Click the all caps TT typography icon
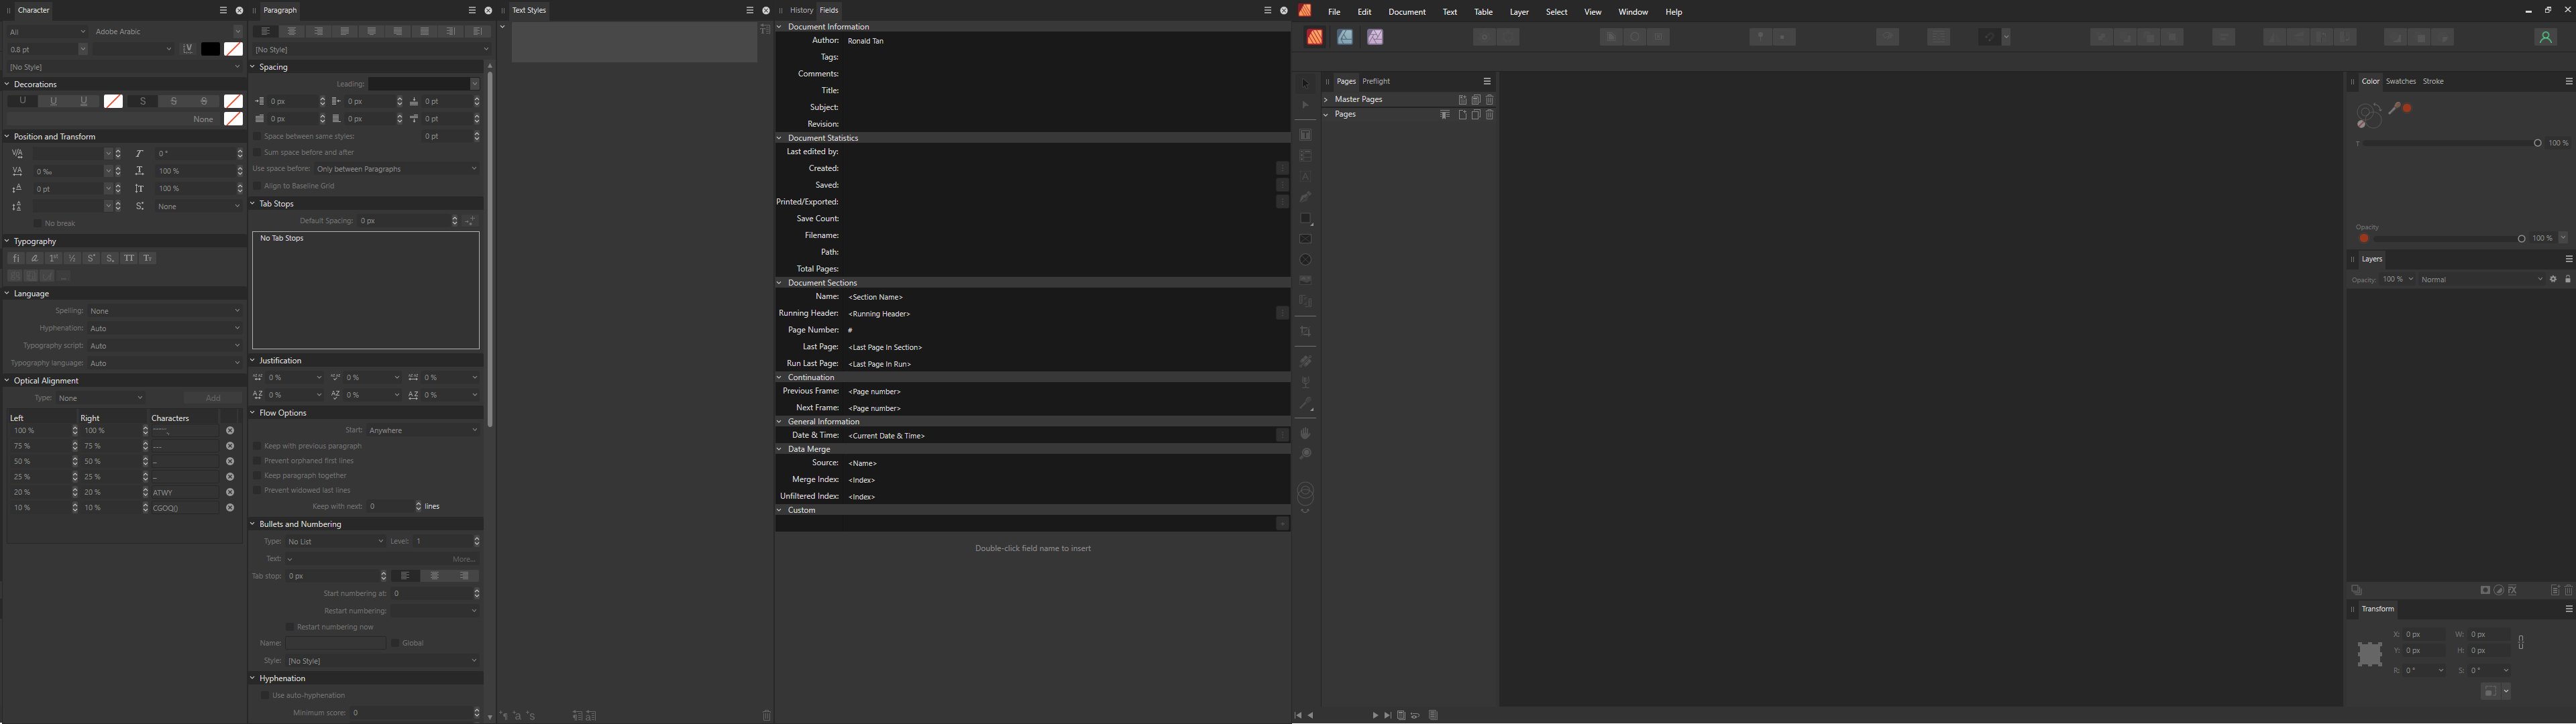The width and height of the screenshot is (2576, 724). pyautogui.click(x=129, y=259)
